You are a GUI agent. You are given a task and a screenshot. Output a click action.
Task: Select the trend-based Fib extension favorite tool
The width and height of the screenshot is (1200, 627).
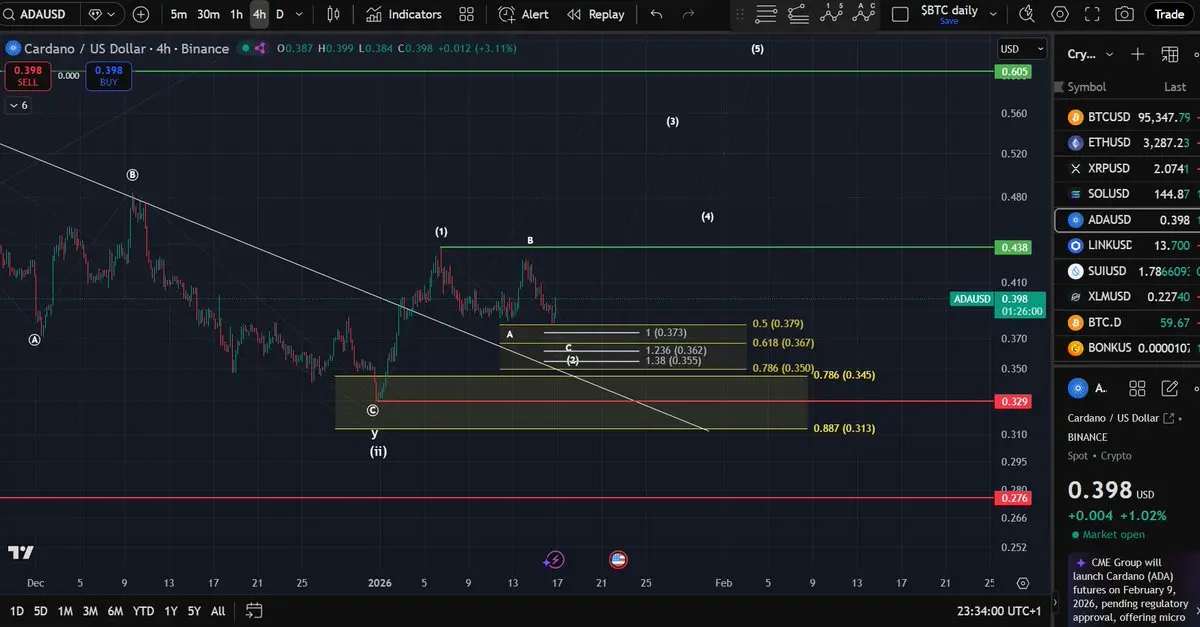798,14
